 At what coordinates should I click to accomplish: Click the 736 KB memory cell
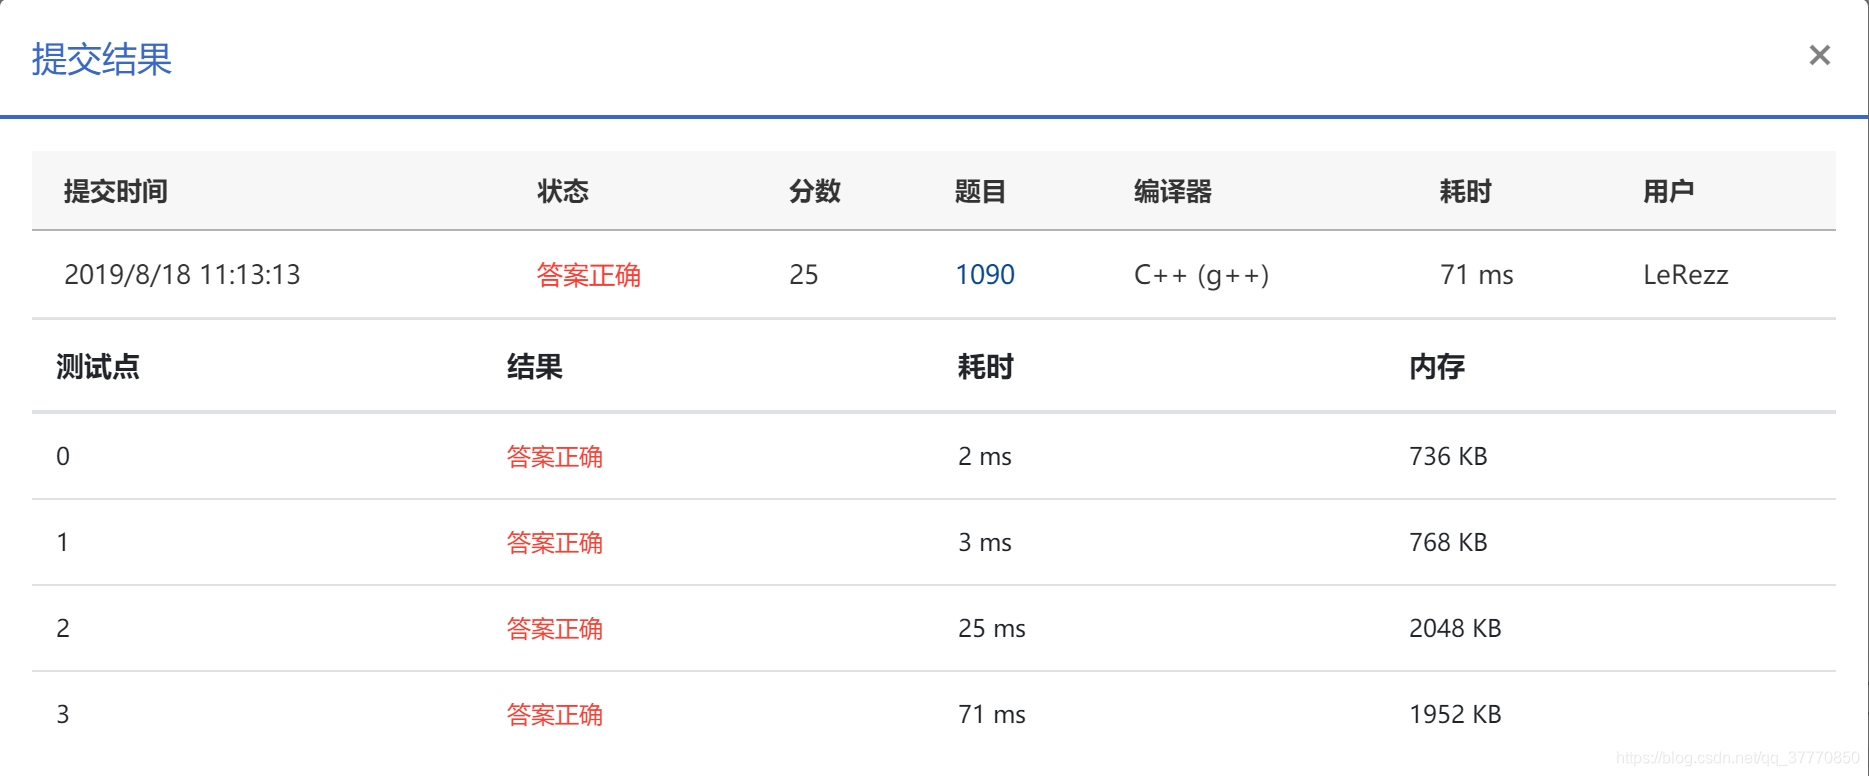(1448, 456)
